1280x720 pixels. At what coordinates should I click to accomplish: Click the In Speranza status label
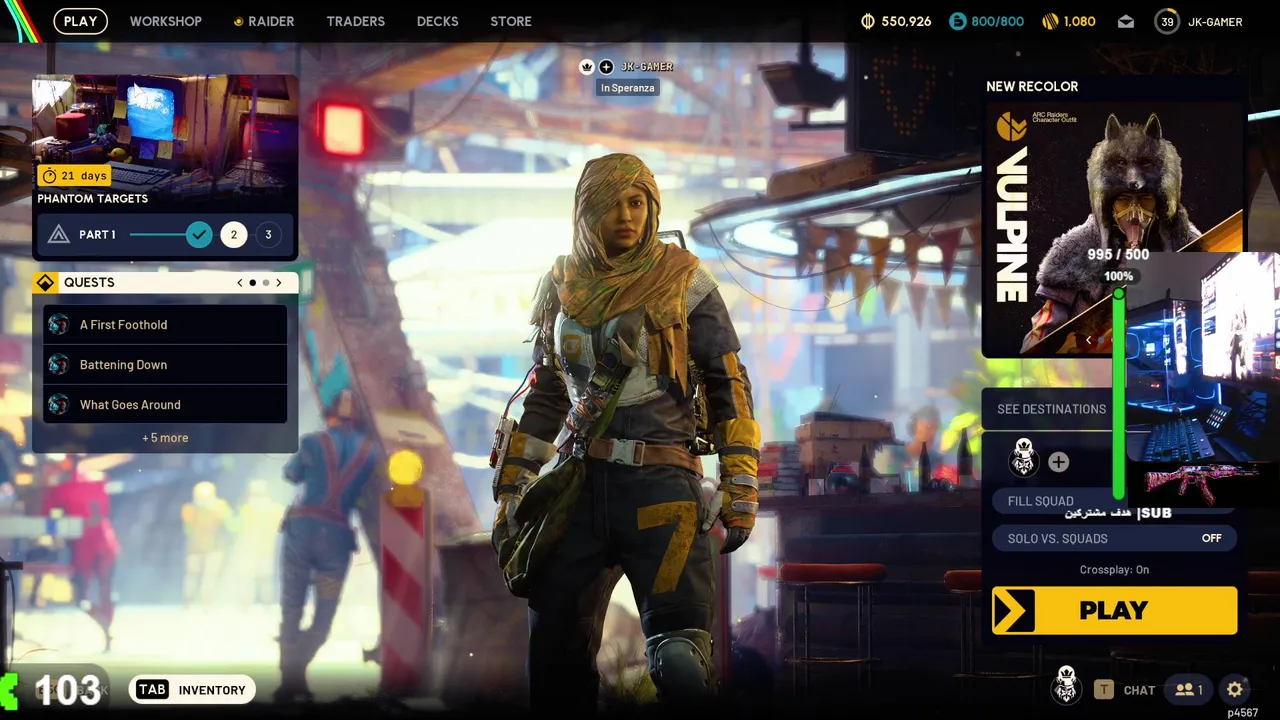(x=627, y=88)
